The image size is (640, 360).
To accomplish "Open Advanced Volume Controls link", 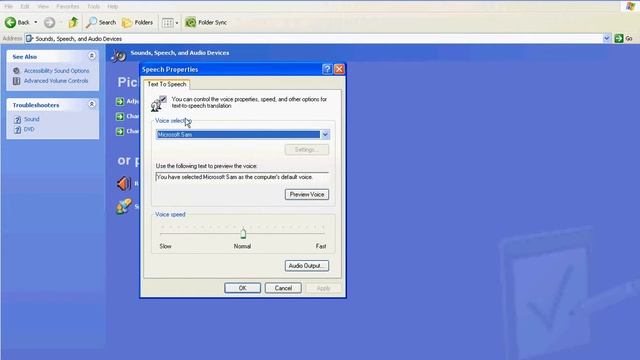I will point(56,81).
